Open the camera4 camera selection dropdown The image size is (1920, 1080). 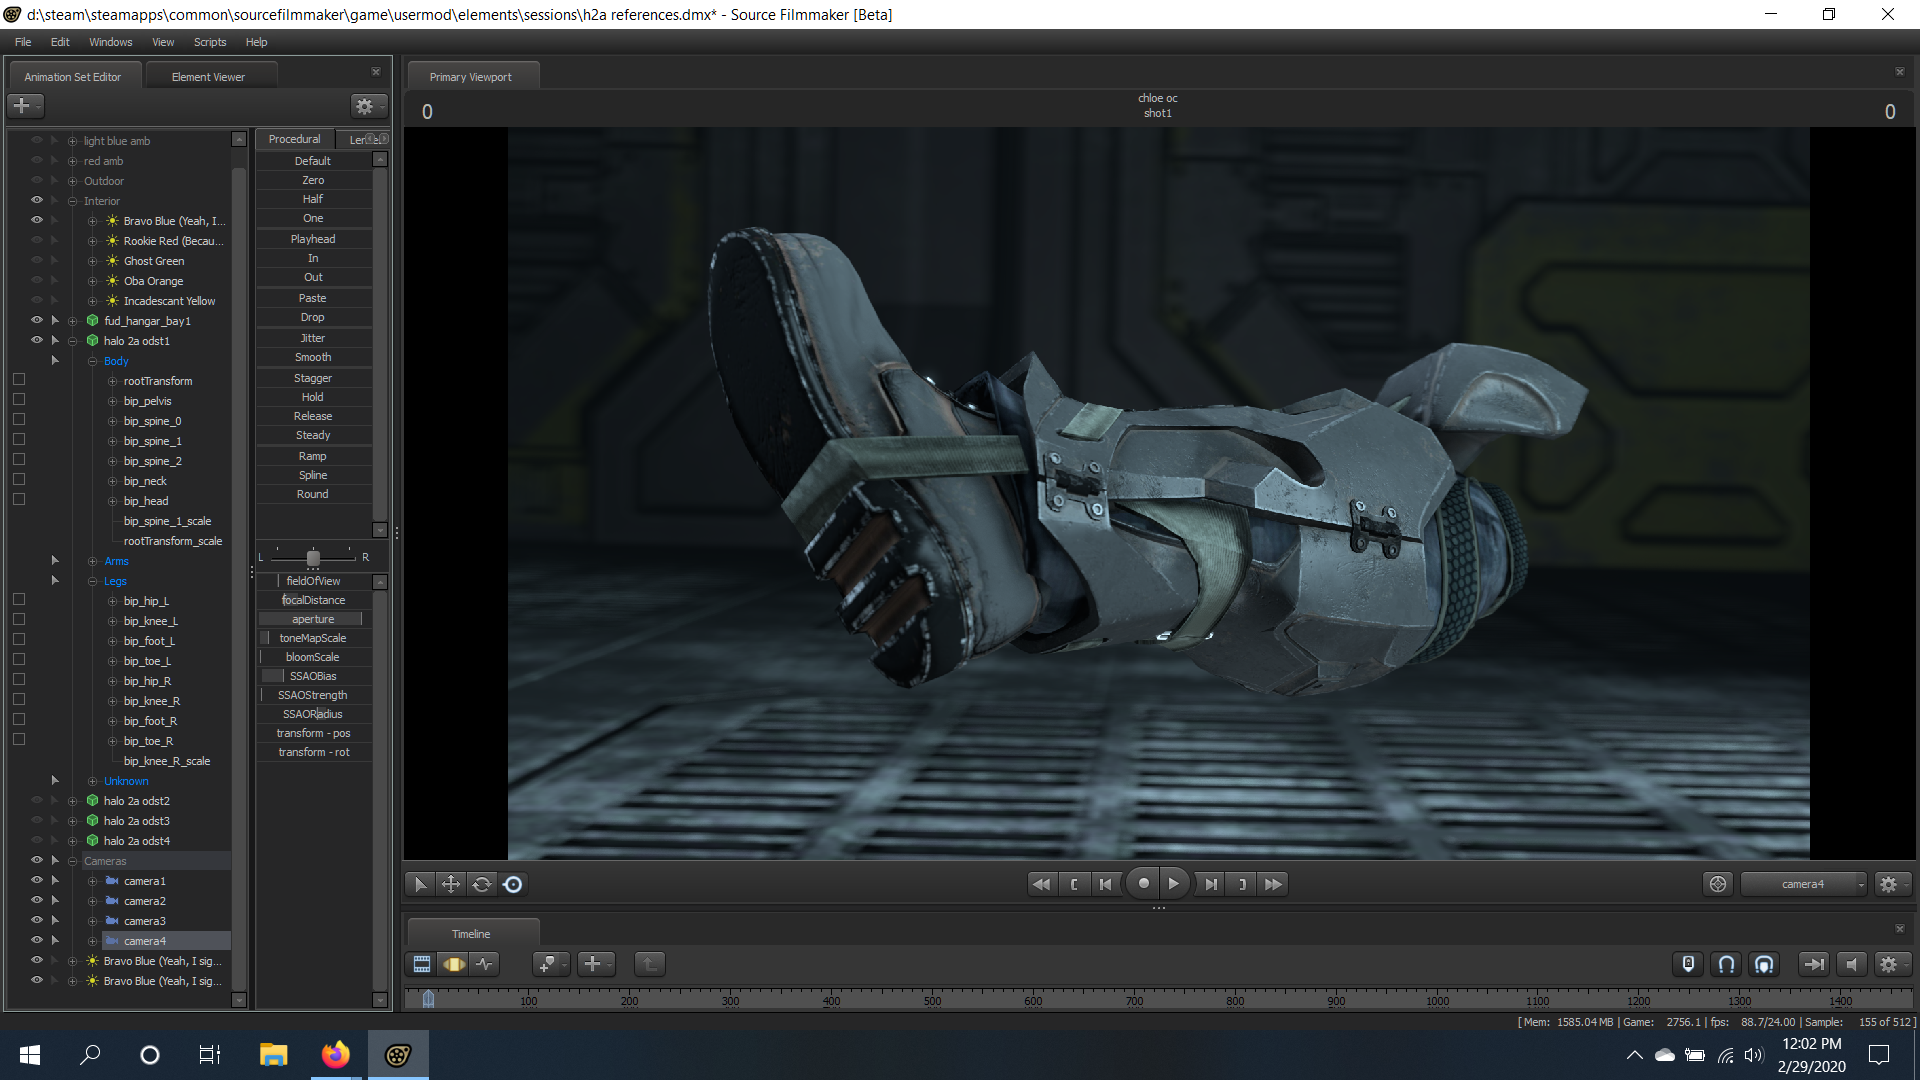click(1803, 884)
